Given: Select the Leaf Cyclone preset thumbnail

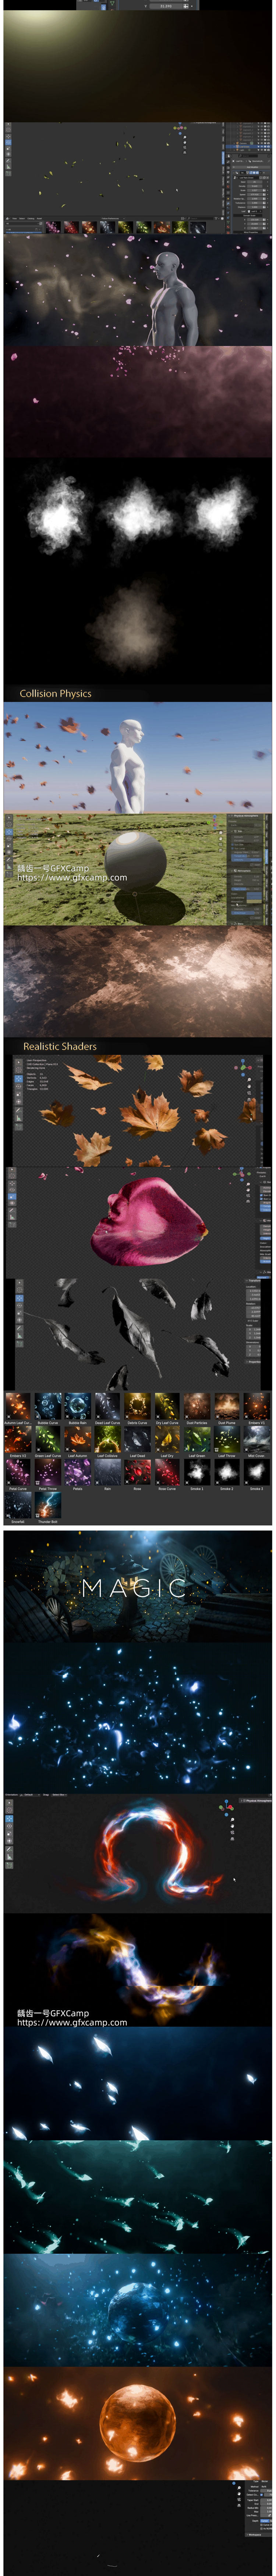Looking at the screenshot, I should (x=107, y=1439).
